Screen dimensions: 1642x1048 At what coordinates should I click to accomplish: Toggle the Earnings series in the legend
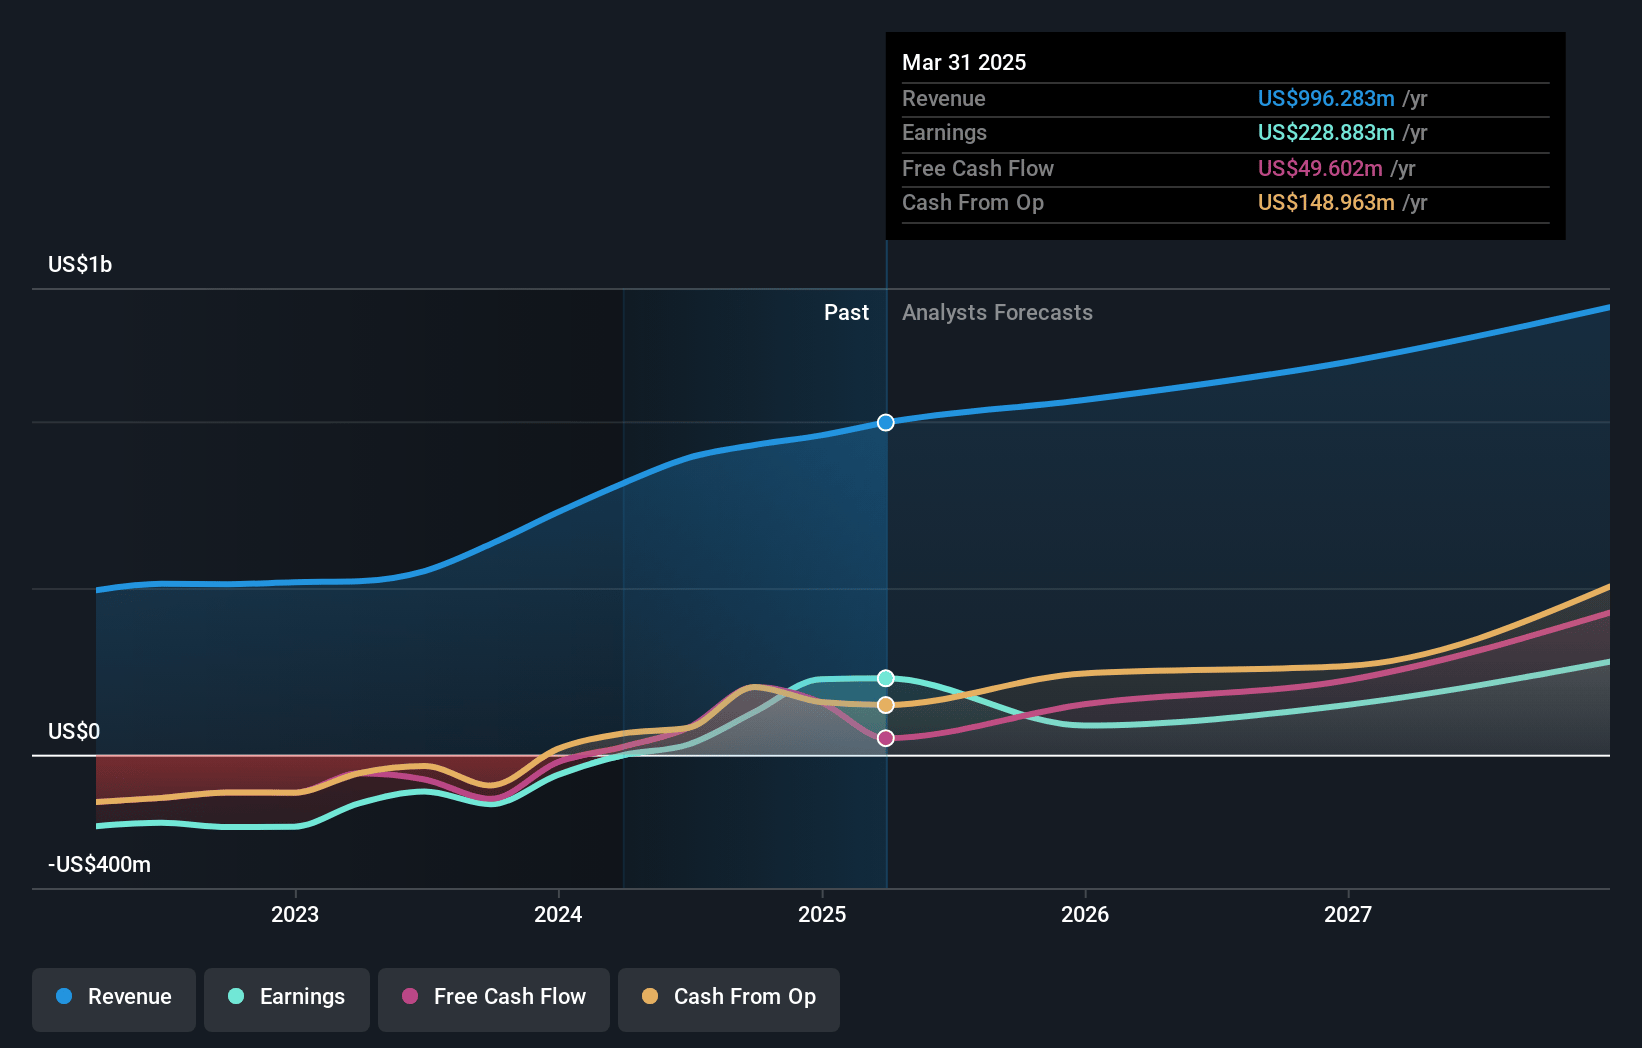click(287, 999)
